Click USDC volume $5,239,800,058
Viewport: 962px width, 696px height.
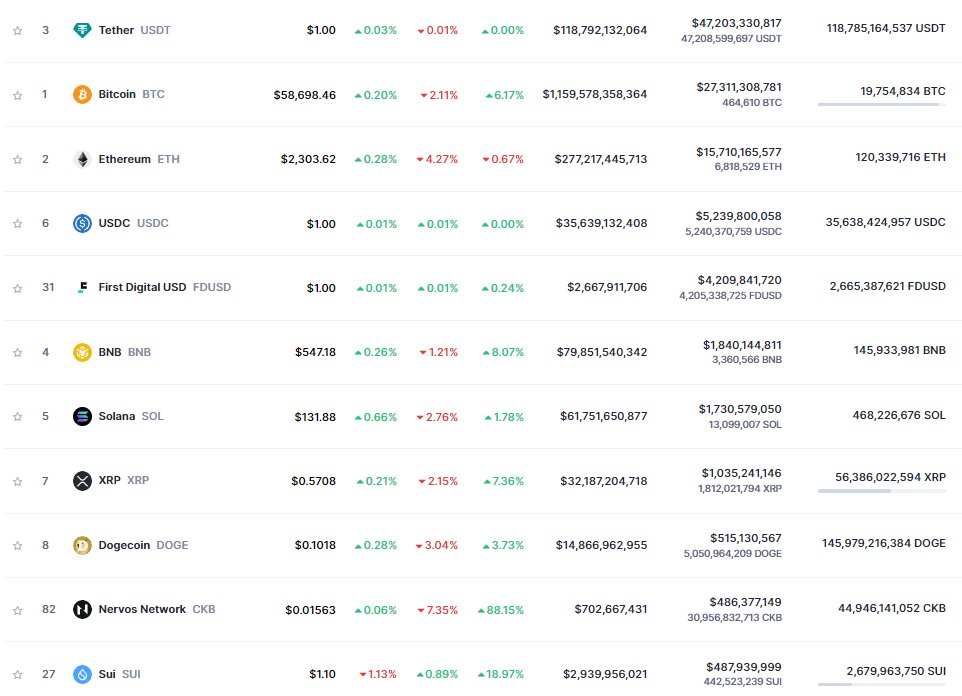point(738,216)
